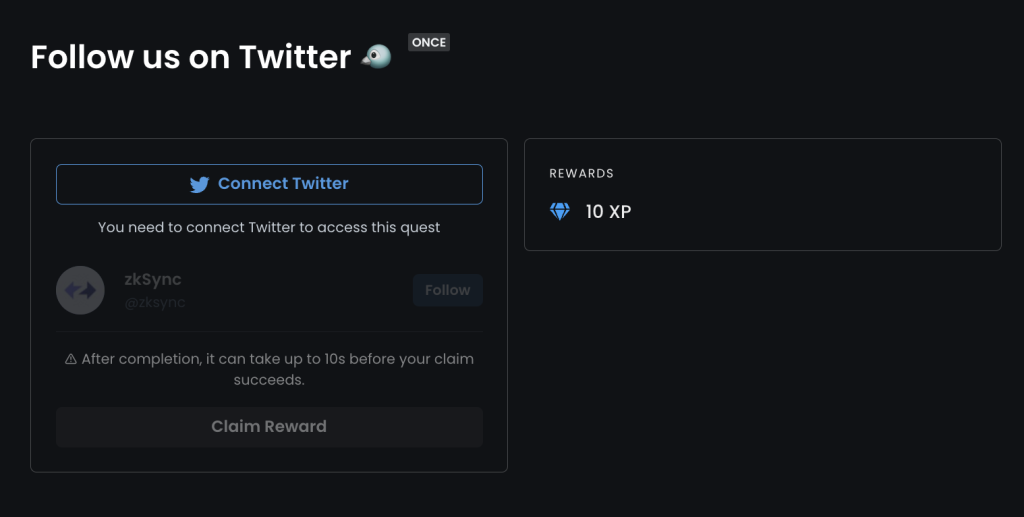Click the divider line below zkSync row
The image size is (1024, 517).
coord(269,332)
